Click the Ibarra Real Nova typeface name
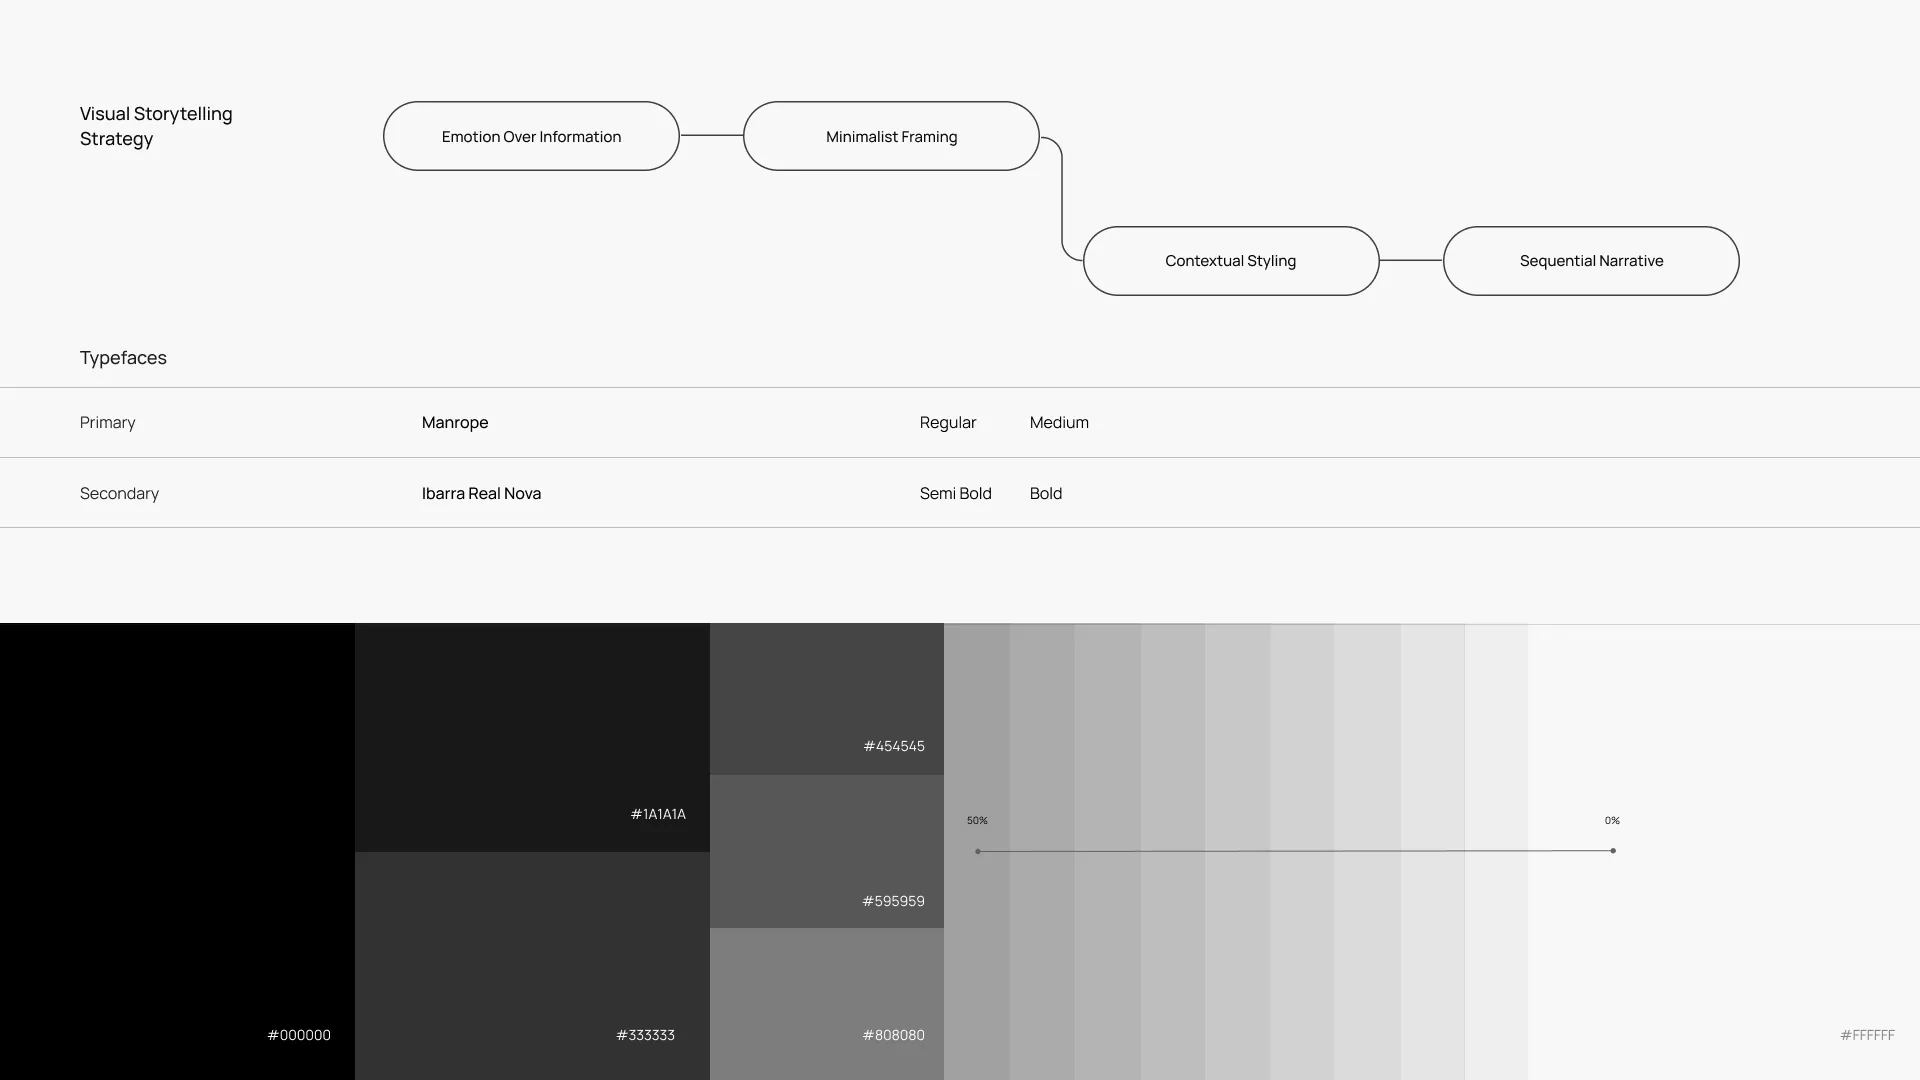 (x=481, y=493)
